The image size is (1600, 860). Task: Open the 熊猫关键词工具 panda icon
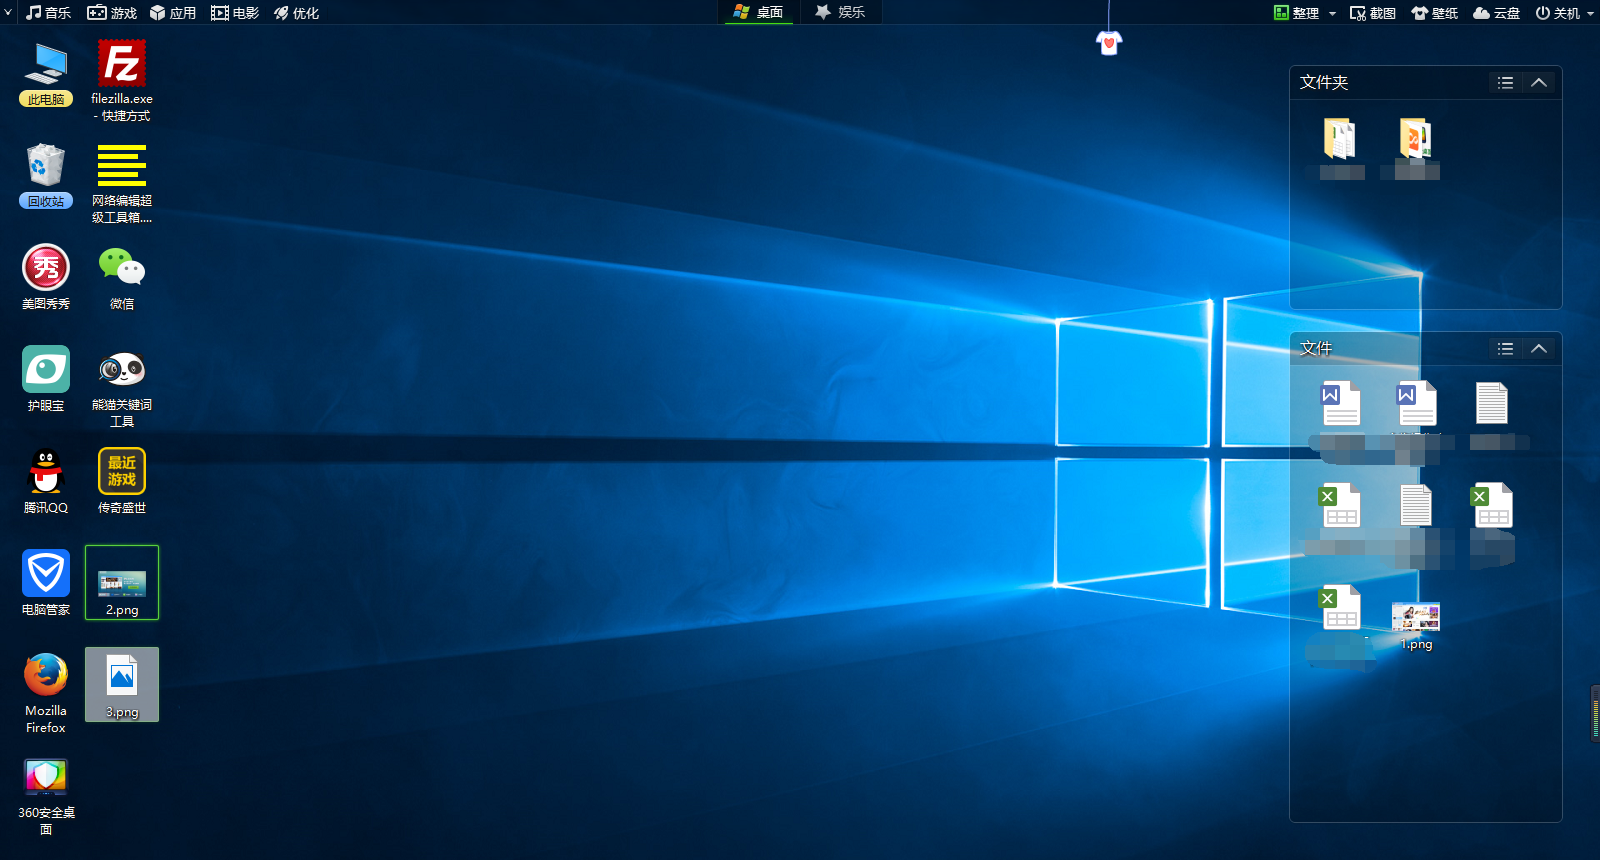point(122,370)
